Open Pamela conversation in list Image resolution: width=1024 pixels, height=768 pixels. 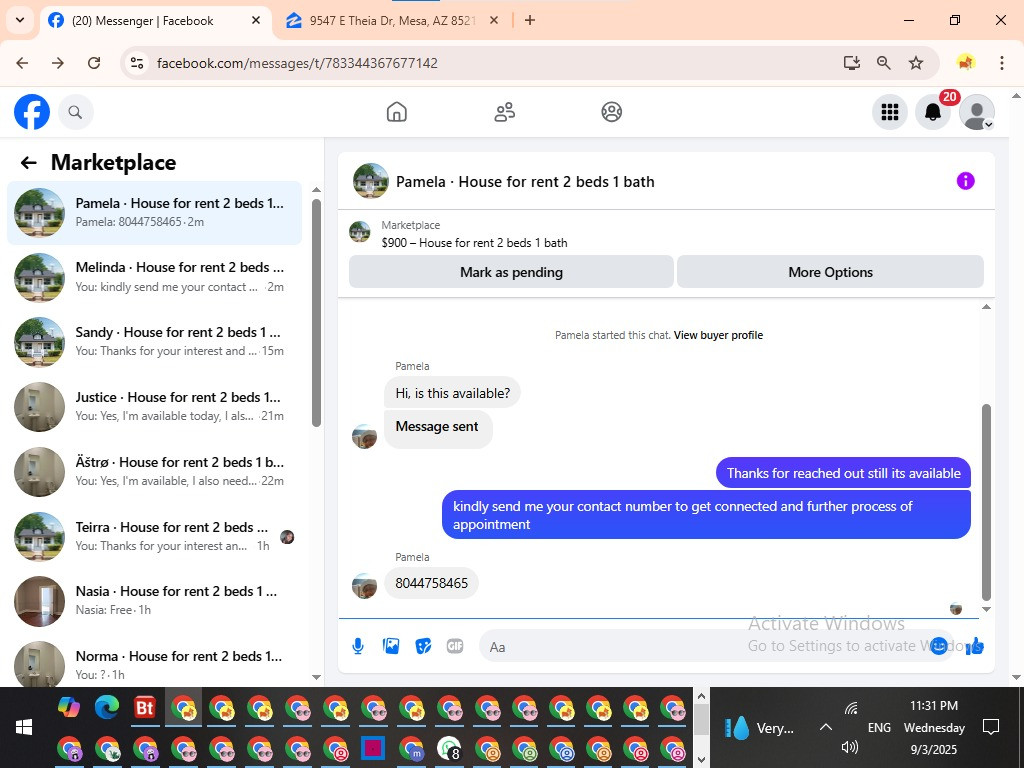(x=155, y=213)
